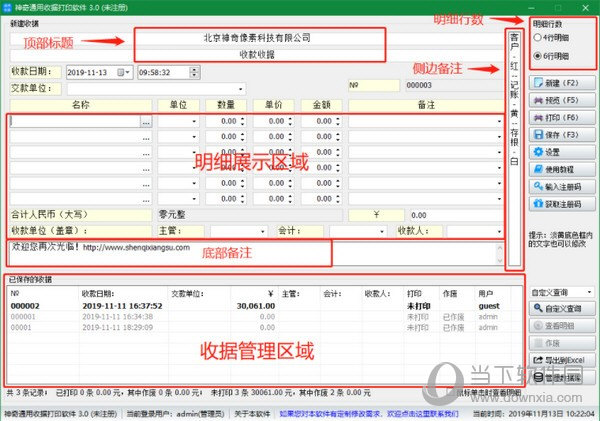Click scrollbar of the bottom note box
The image size is (600, 421).
(x=500, y=253)
